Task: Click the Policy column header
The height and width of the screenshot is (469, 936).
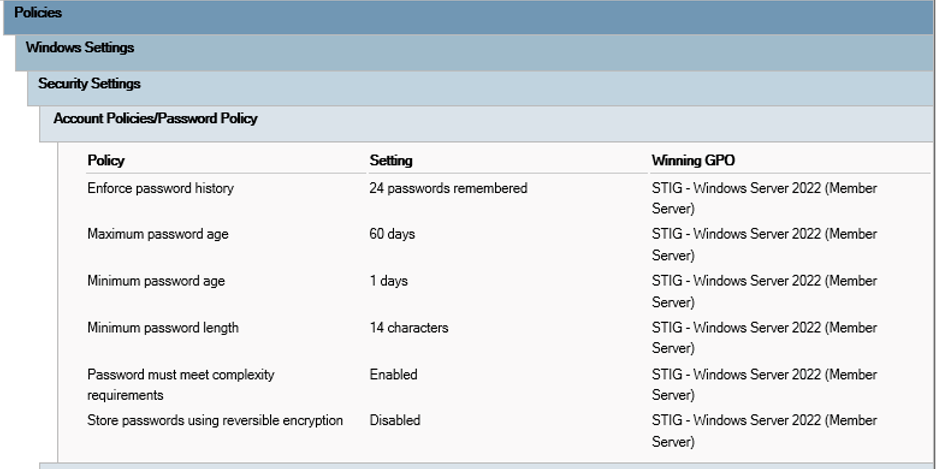Action: coord(106,161)
